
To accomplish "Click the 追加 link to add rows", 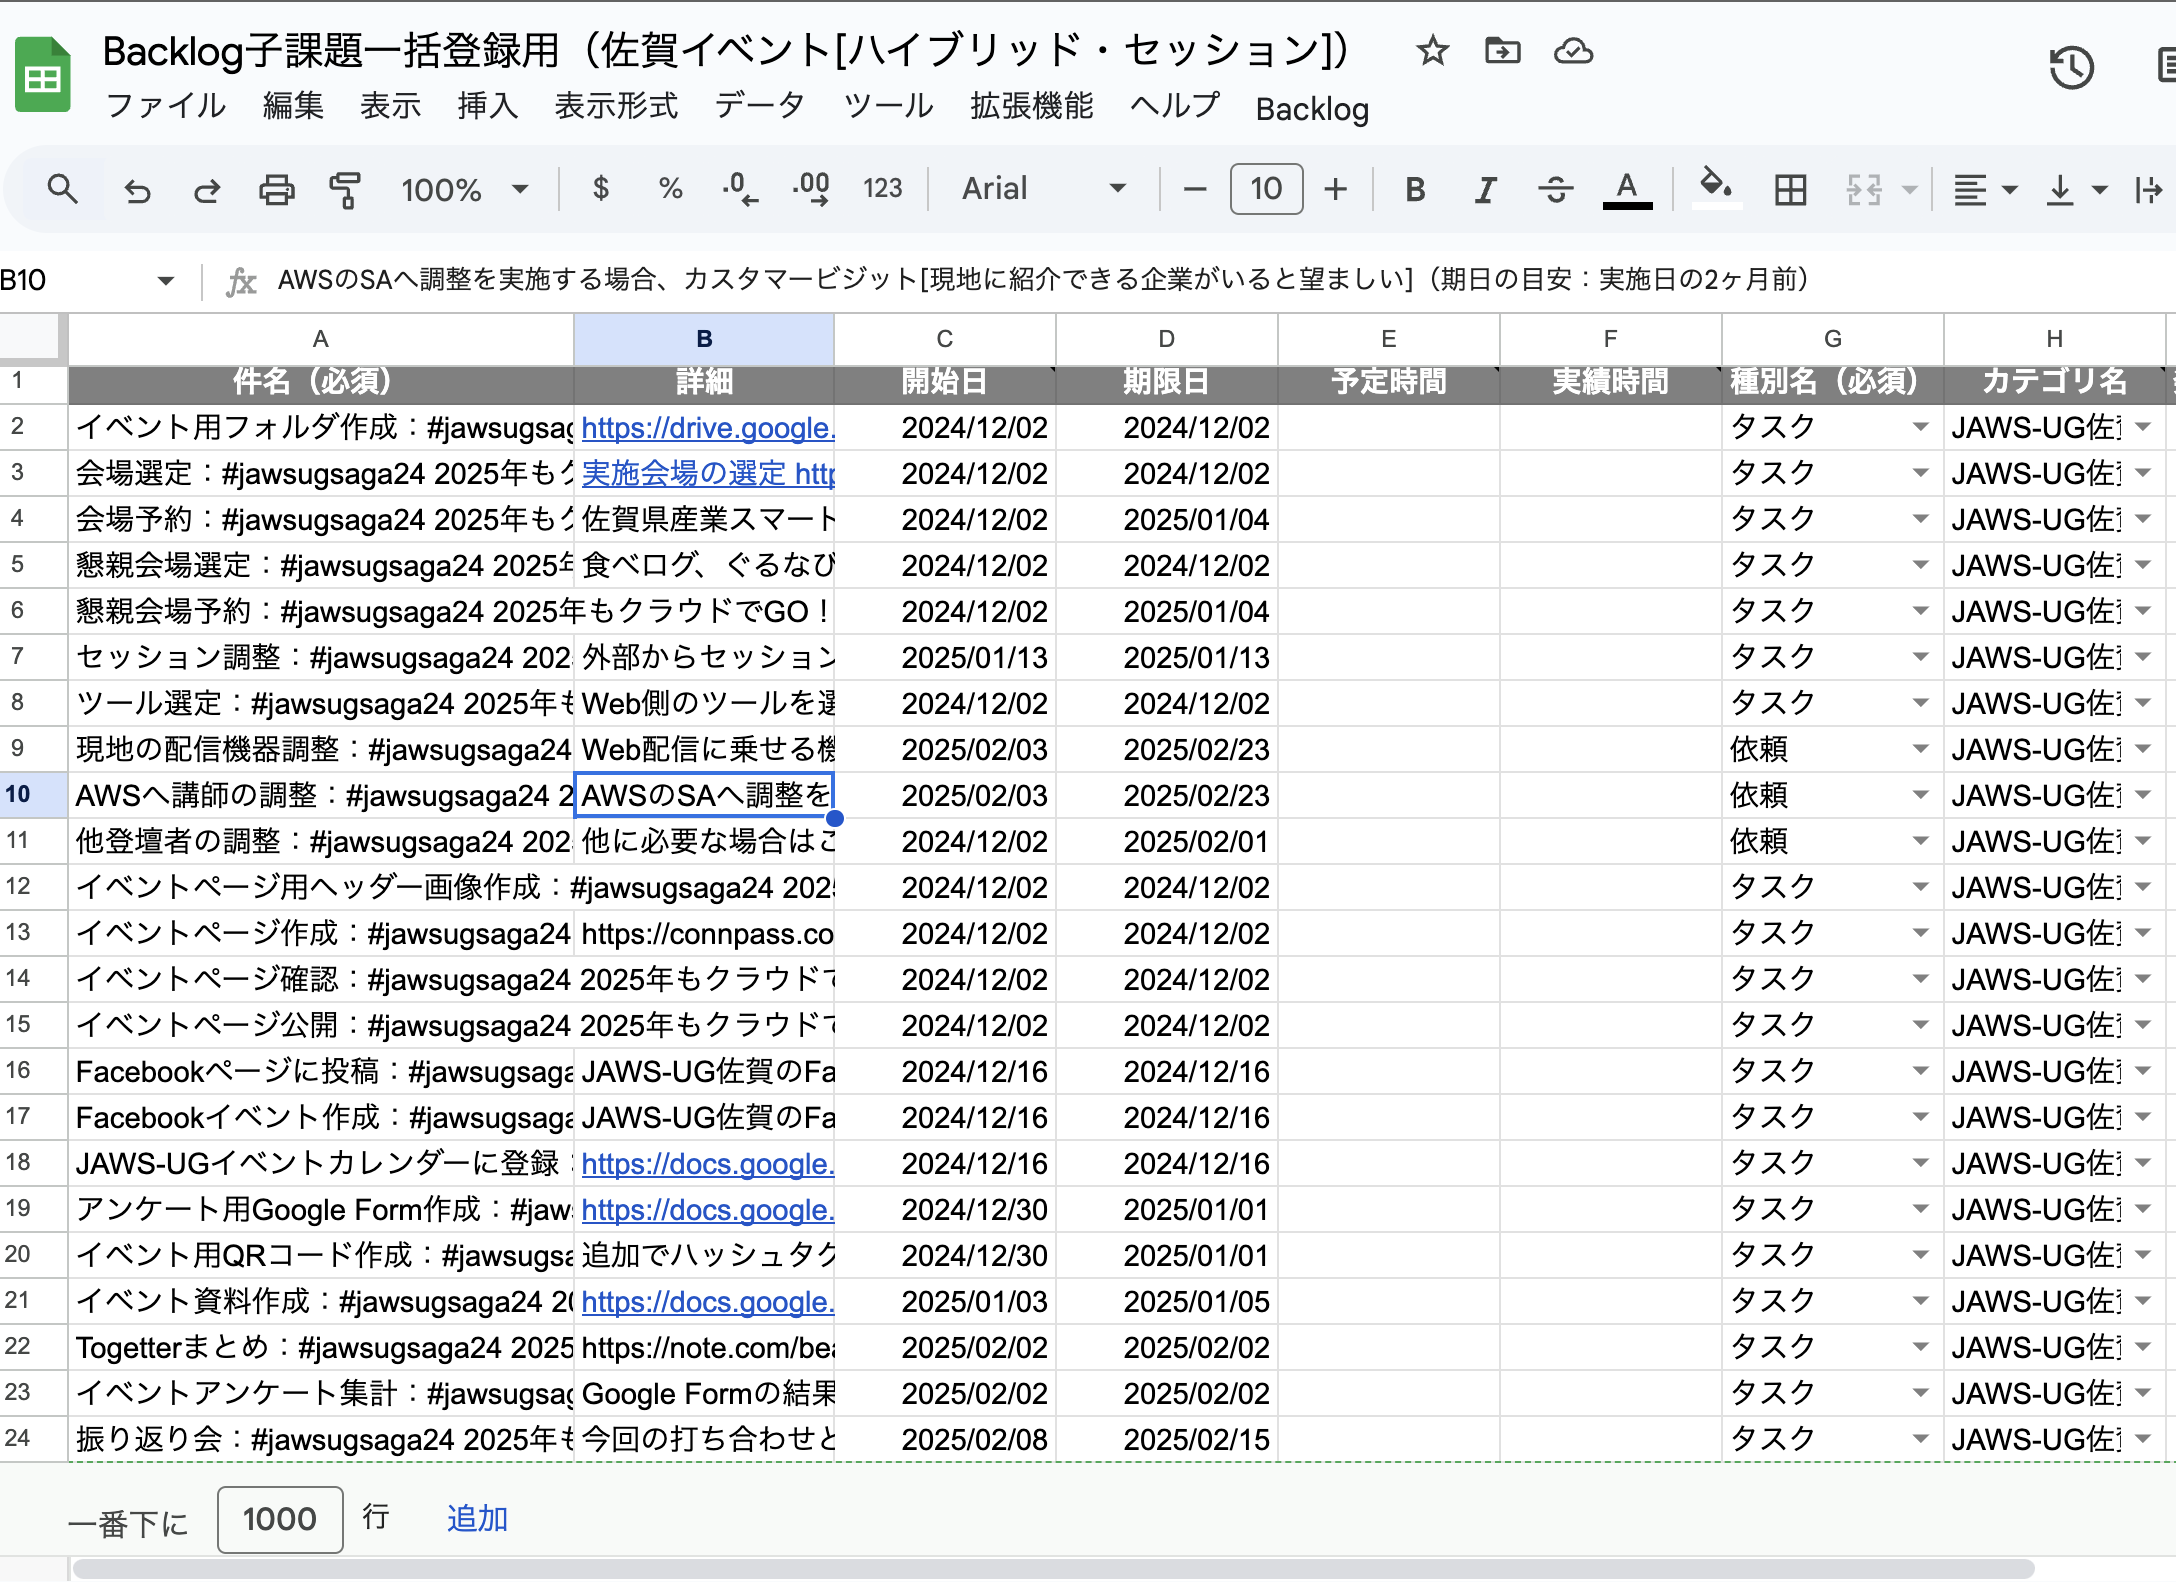I will point(477,1518).
